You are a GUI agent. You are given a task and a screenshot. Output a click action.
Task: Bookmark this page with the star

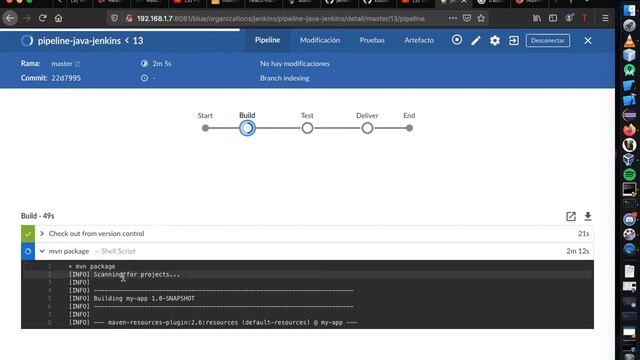(x=481, y=18)
